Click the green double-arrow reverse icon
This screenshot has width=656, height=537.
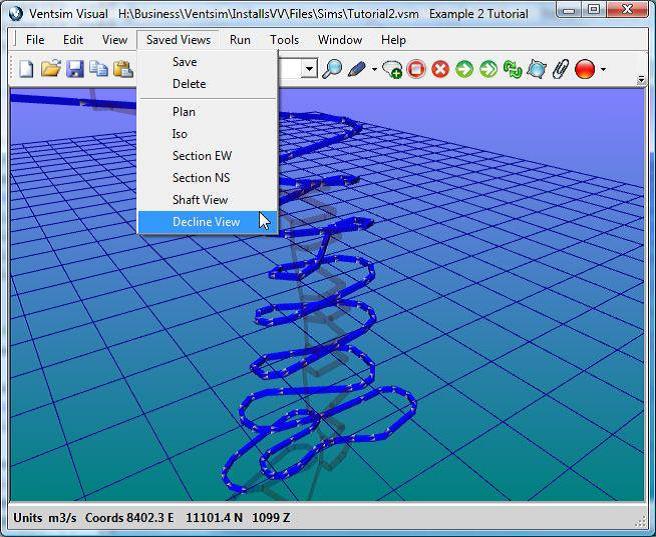pos(512,69)
